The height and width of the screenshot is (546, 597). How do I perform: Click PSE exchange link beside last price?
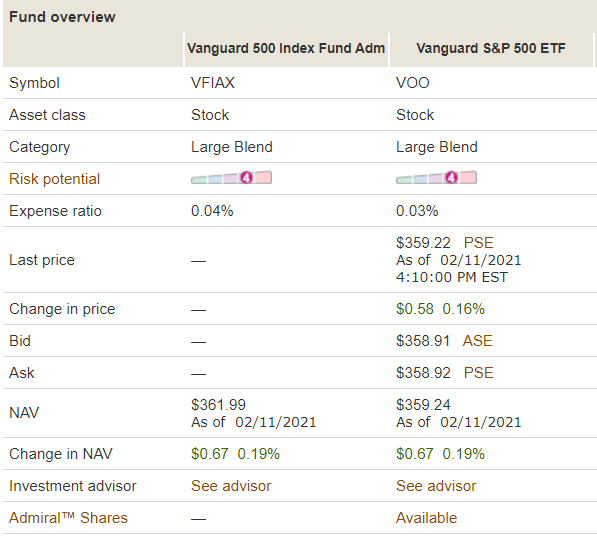[479, 243]
